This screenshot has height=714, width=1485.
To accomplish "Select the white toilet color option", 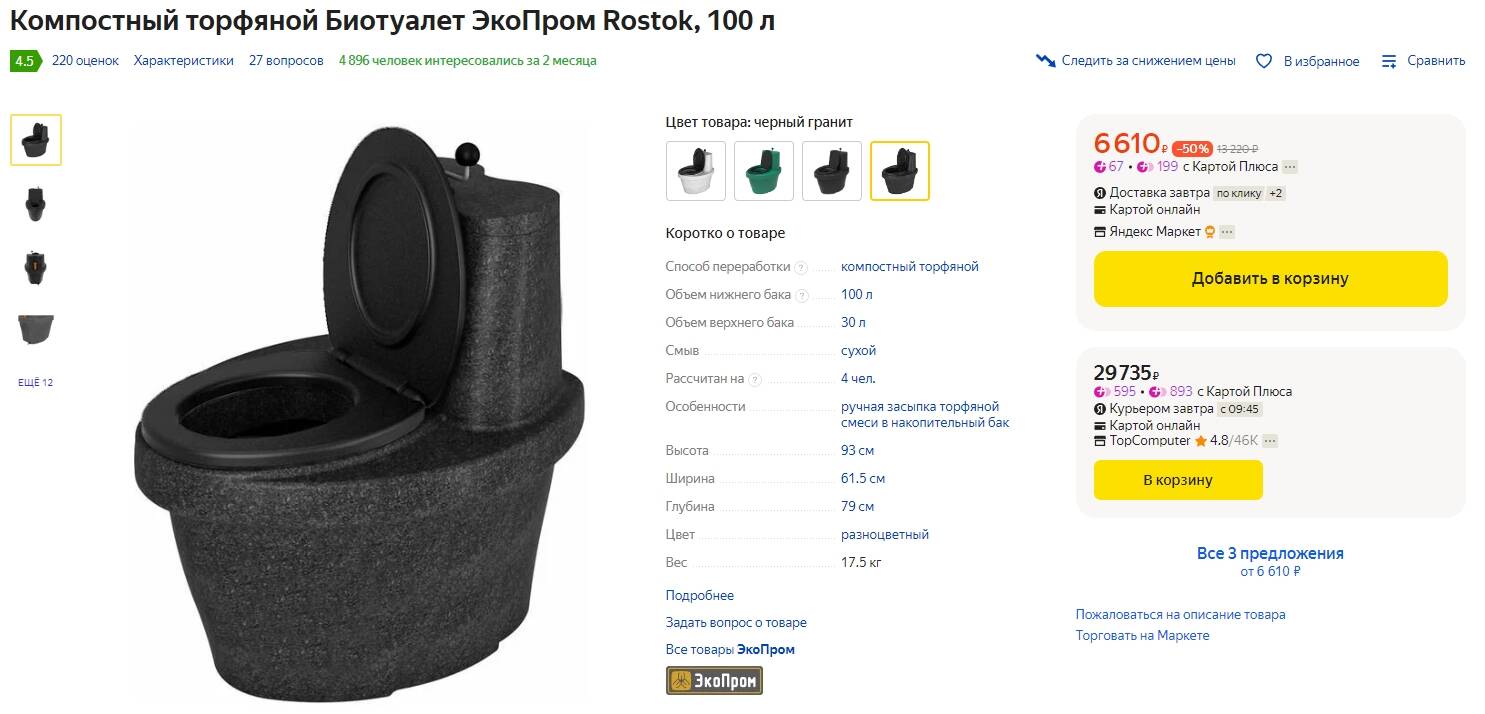I will [696, 171].
